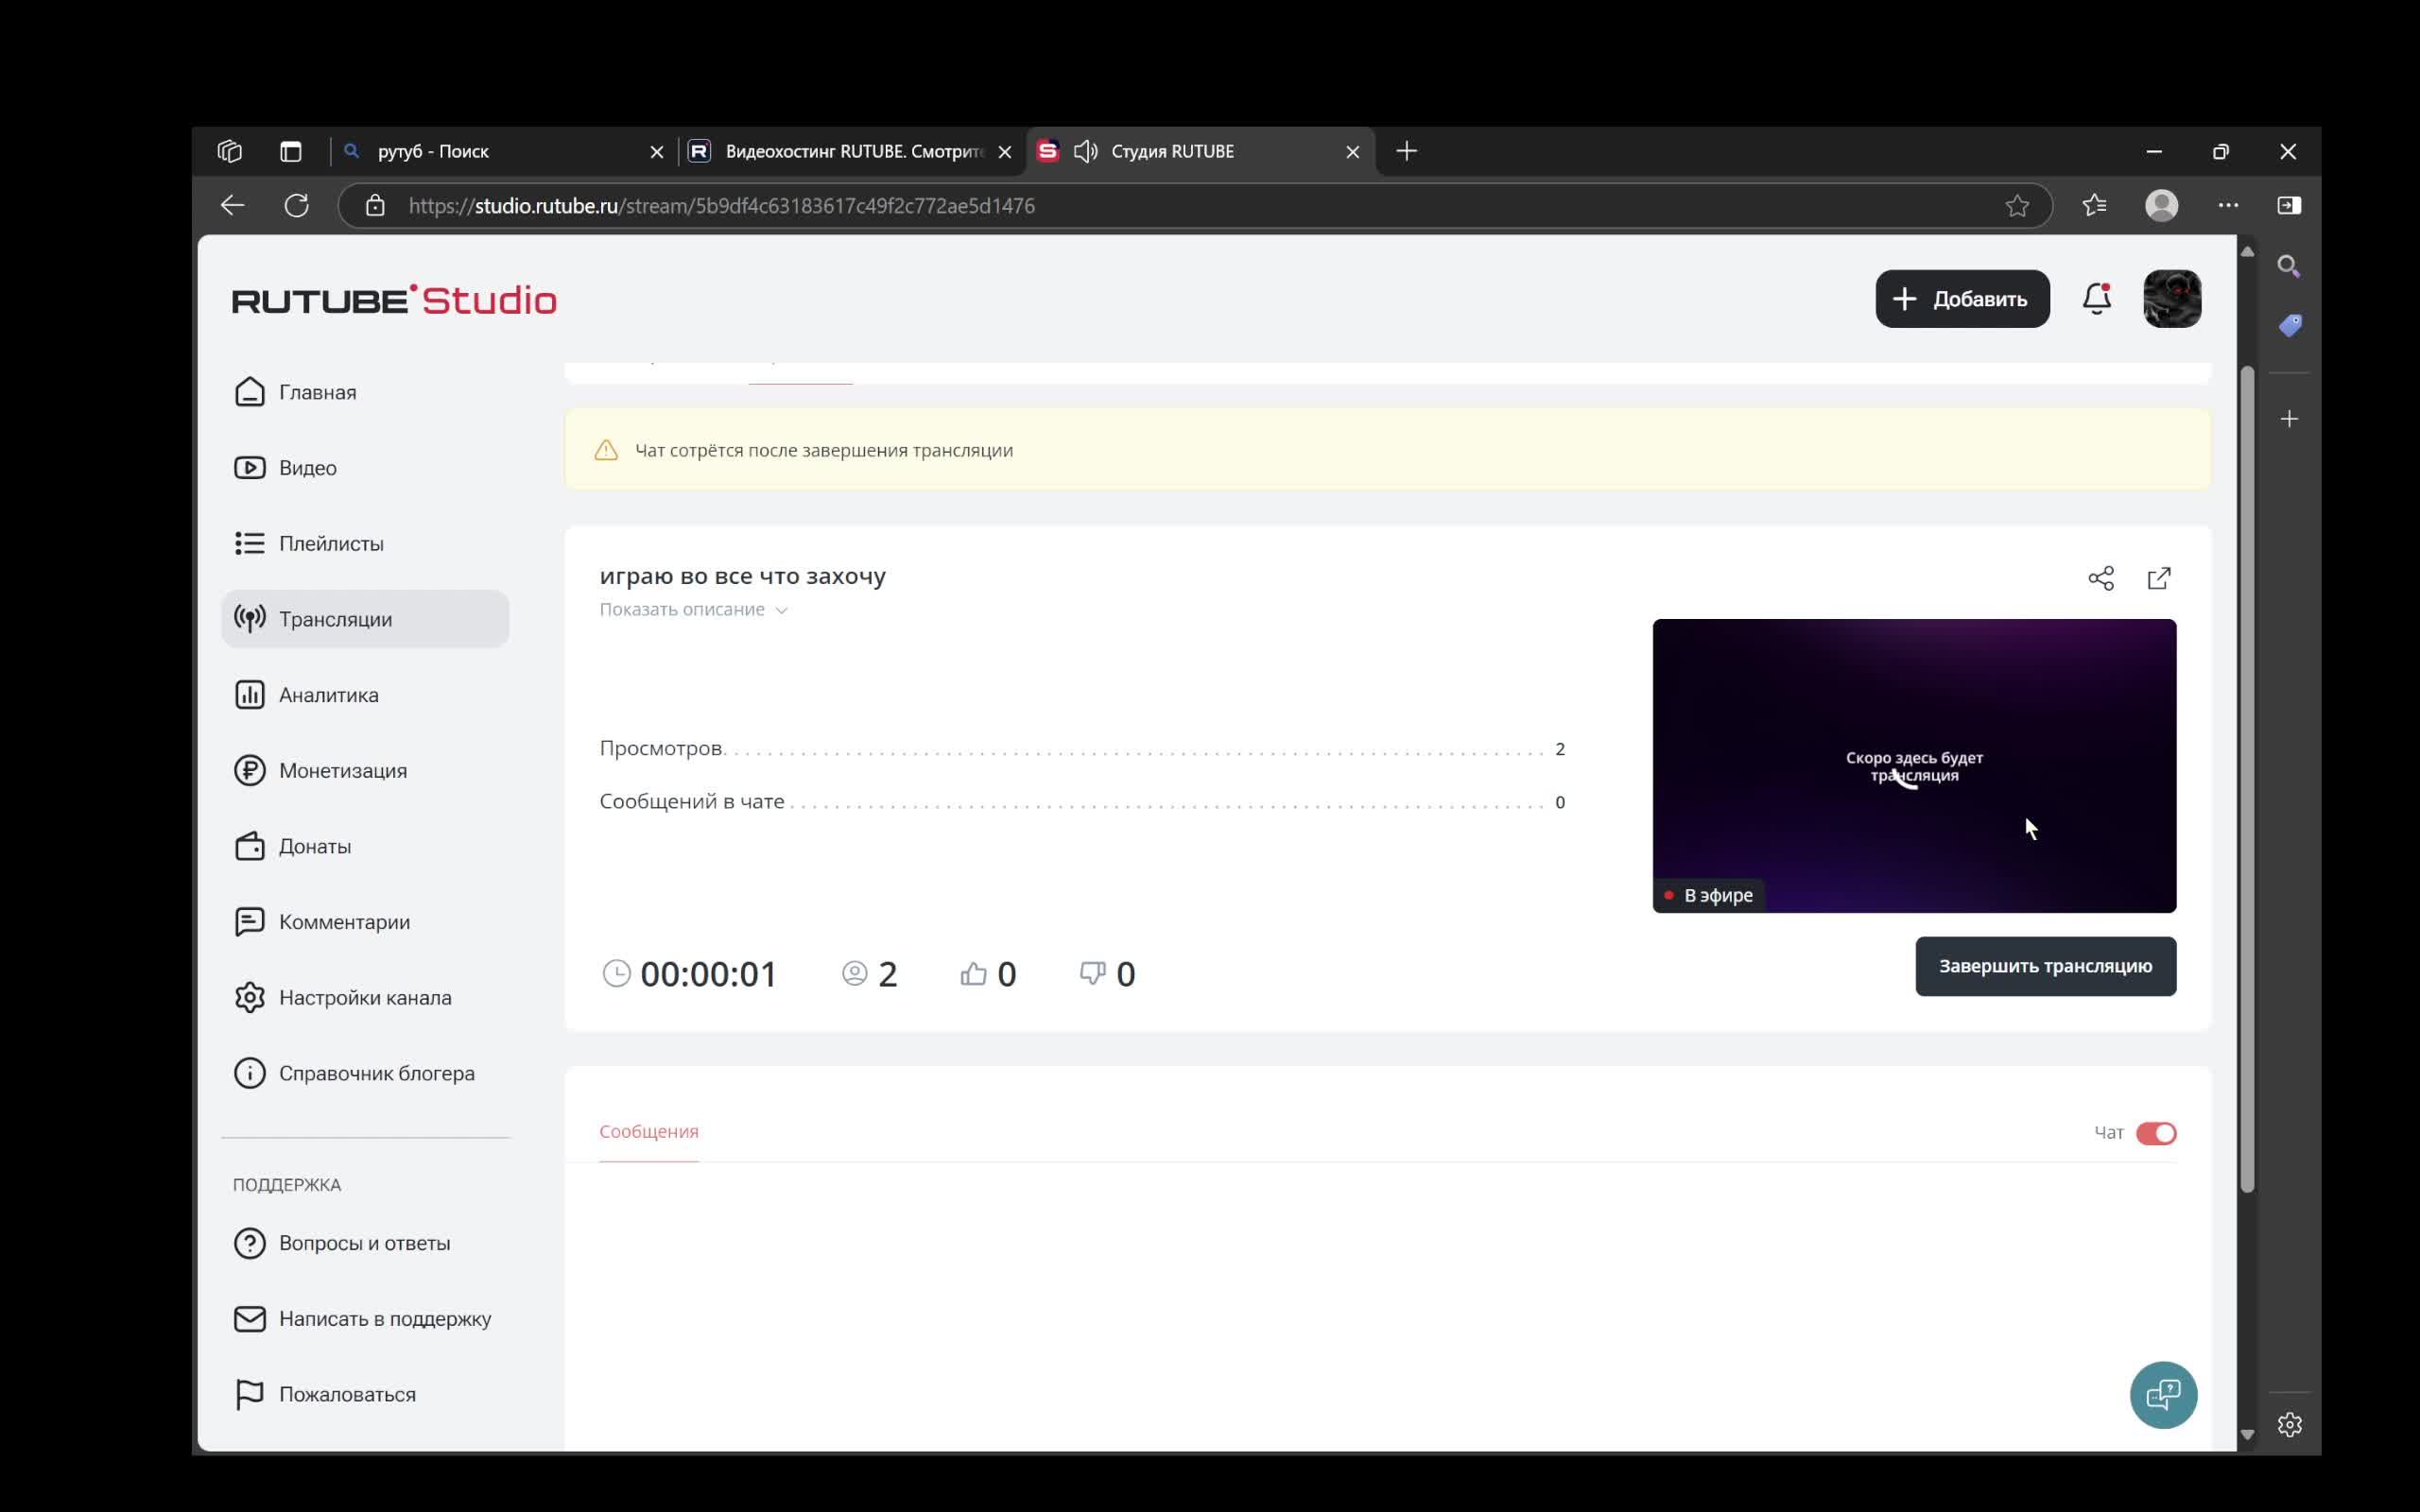
Task: Click the address bar URL
Action: (x=722, y=206)
